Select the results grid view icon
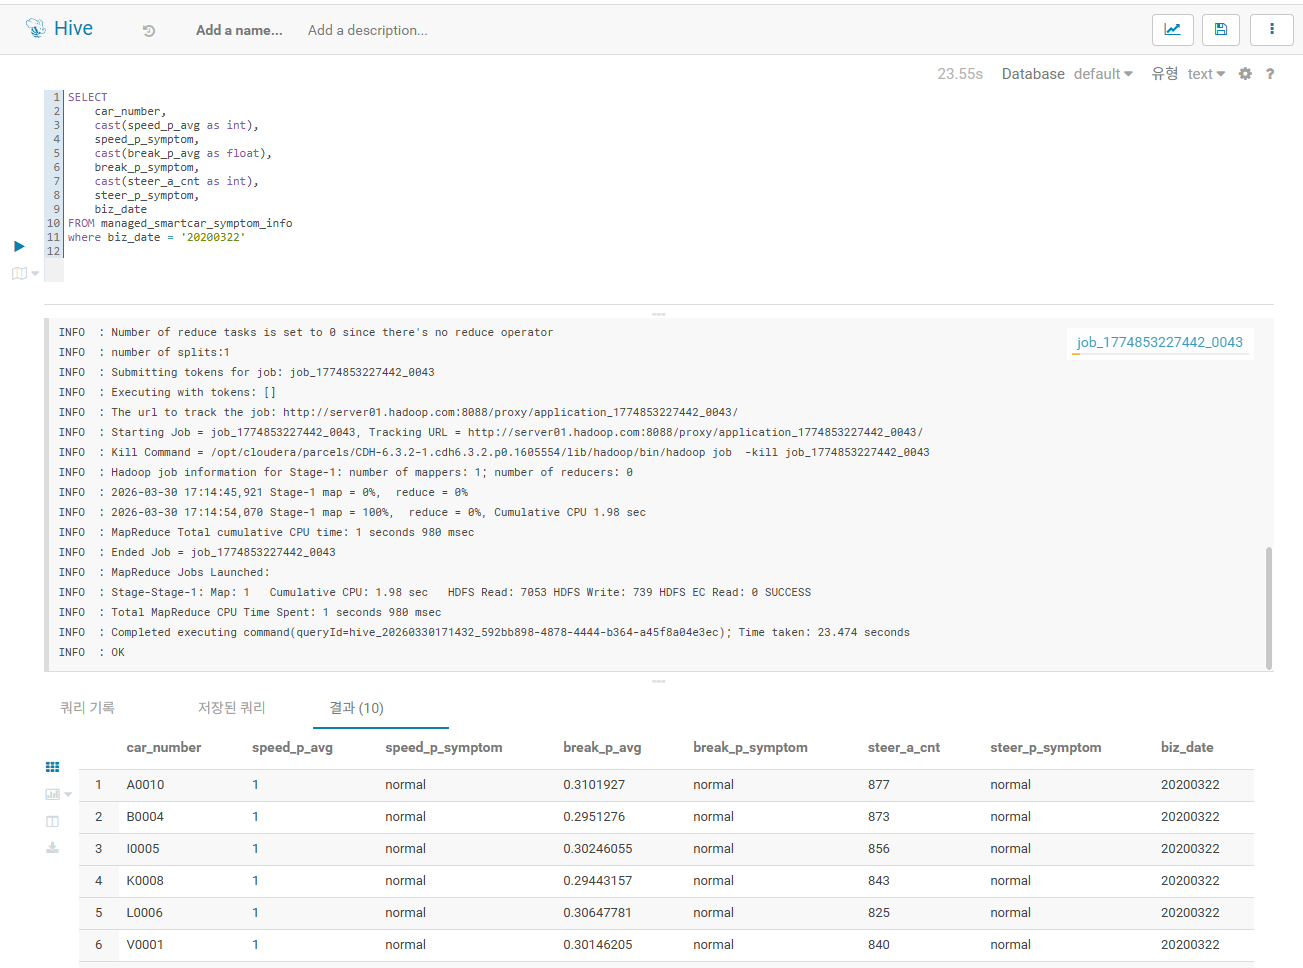The width and height of the screenshot is (1303, 968). click(53, 767)
